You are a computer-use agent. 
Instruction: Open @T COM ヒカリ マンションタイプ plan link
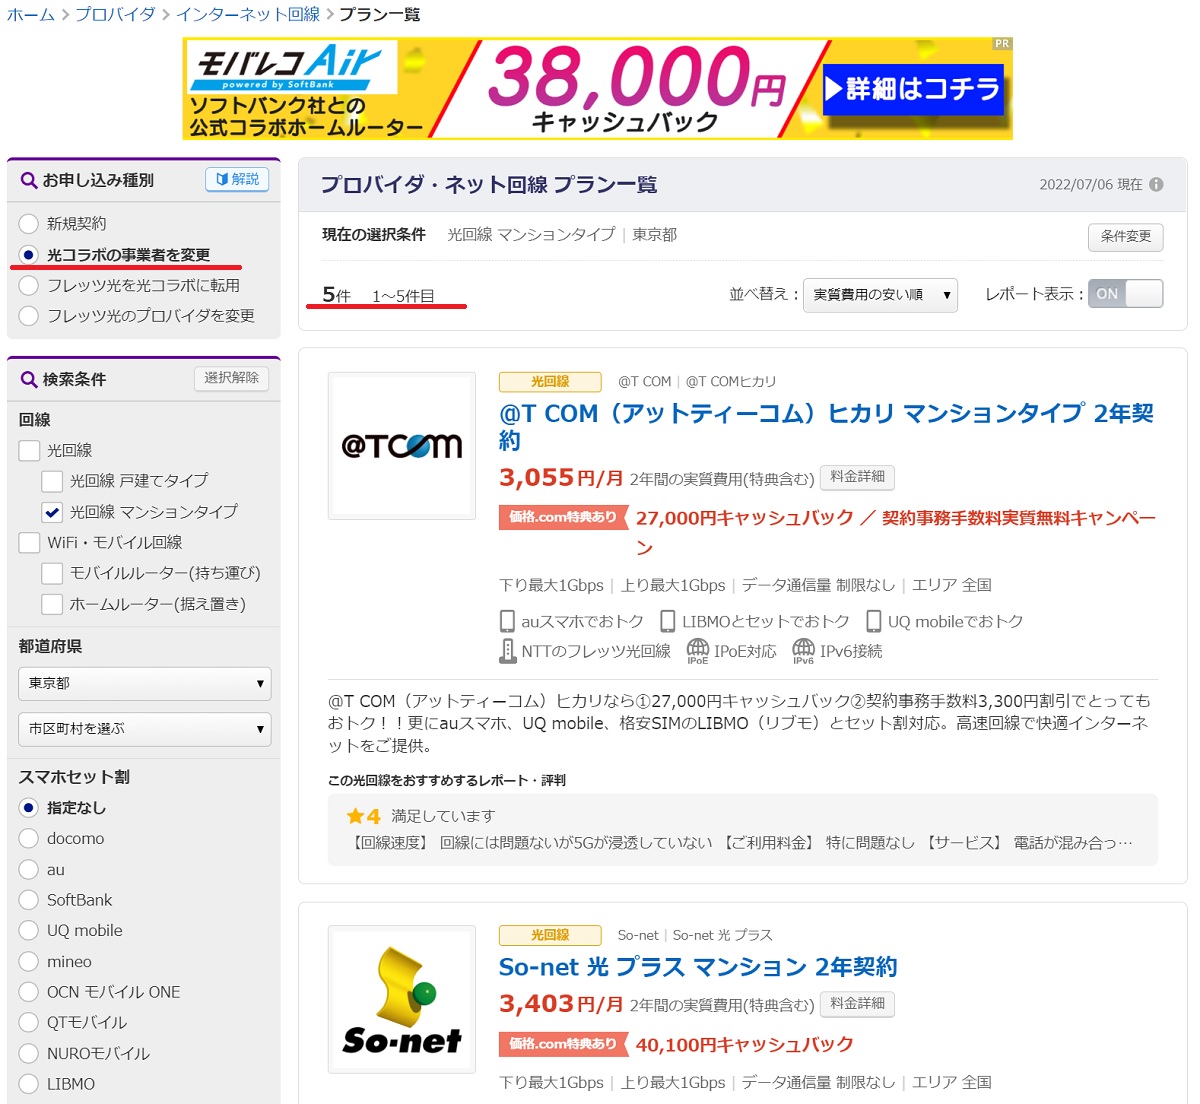tap(826, 427)
